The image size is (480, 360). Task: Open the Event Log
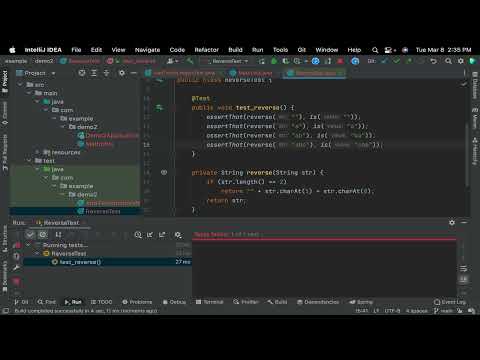pyautogui.click(x=450, y=302)
